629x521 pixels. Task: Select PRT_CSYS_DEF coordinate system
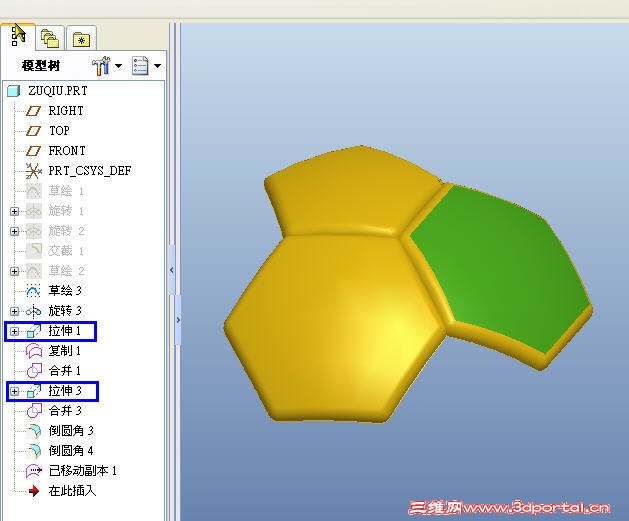tap(90, 171)
